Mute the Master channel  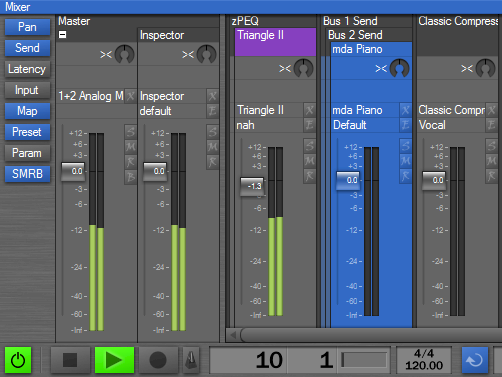click(130, 147)
